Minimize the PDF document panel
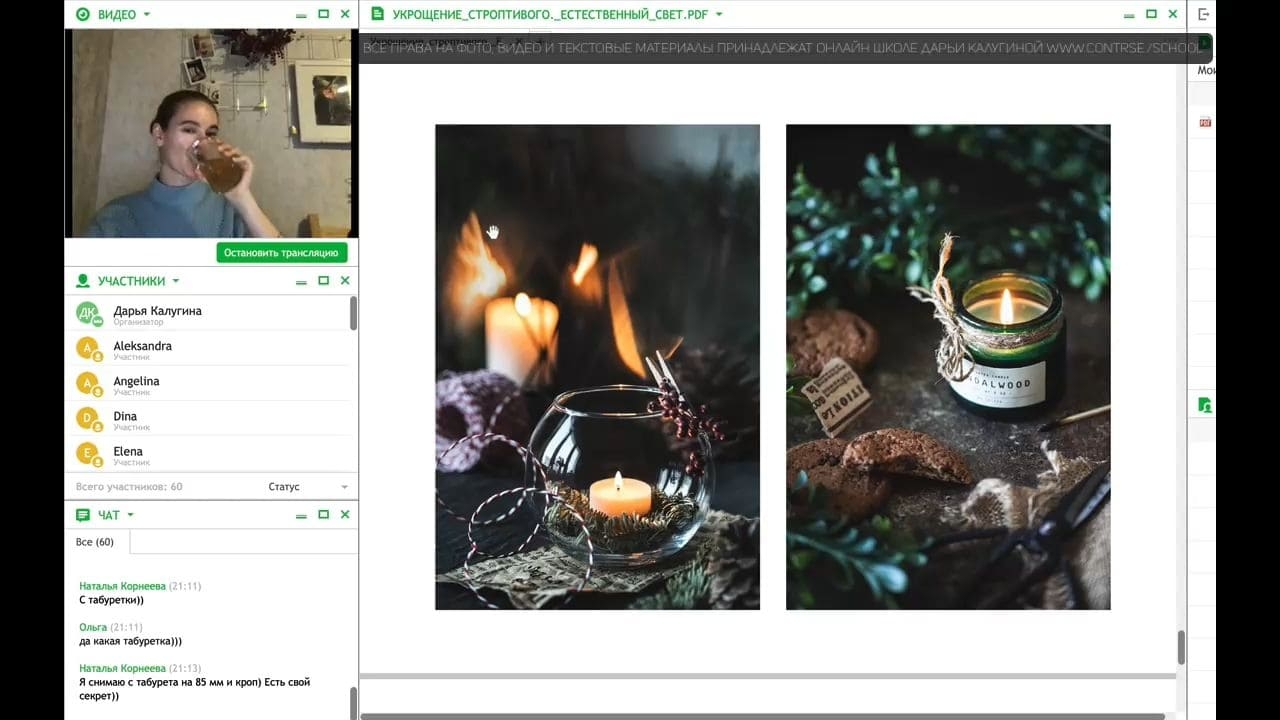This screenshot has width=1280, height=720. [1129, 15]
